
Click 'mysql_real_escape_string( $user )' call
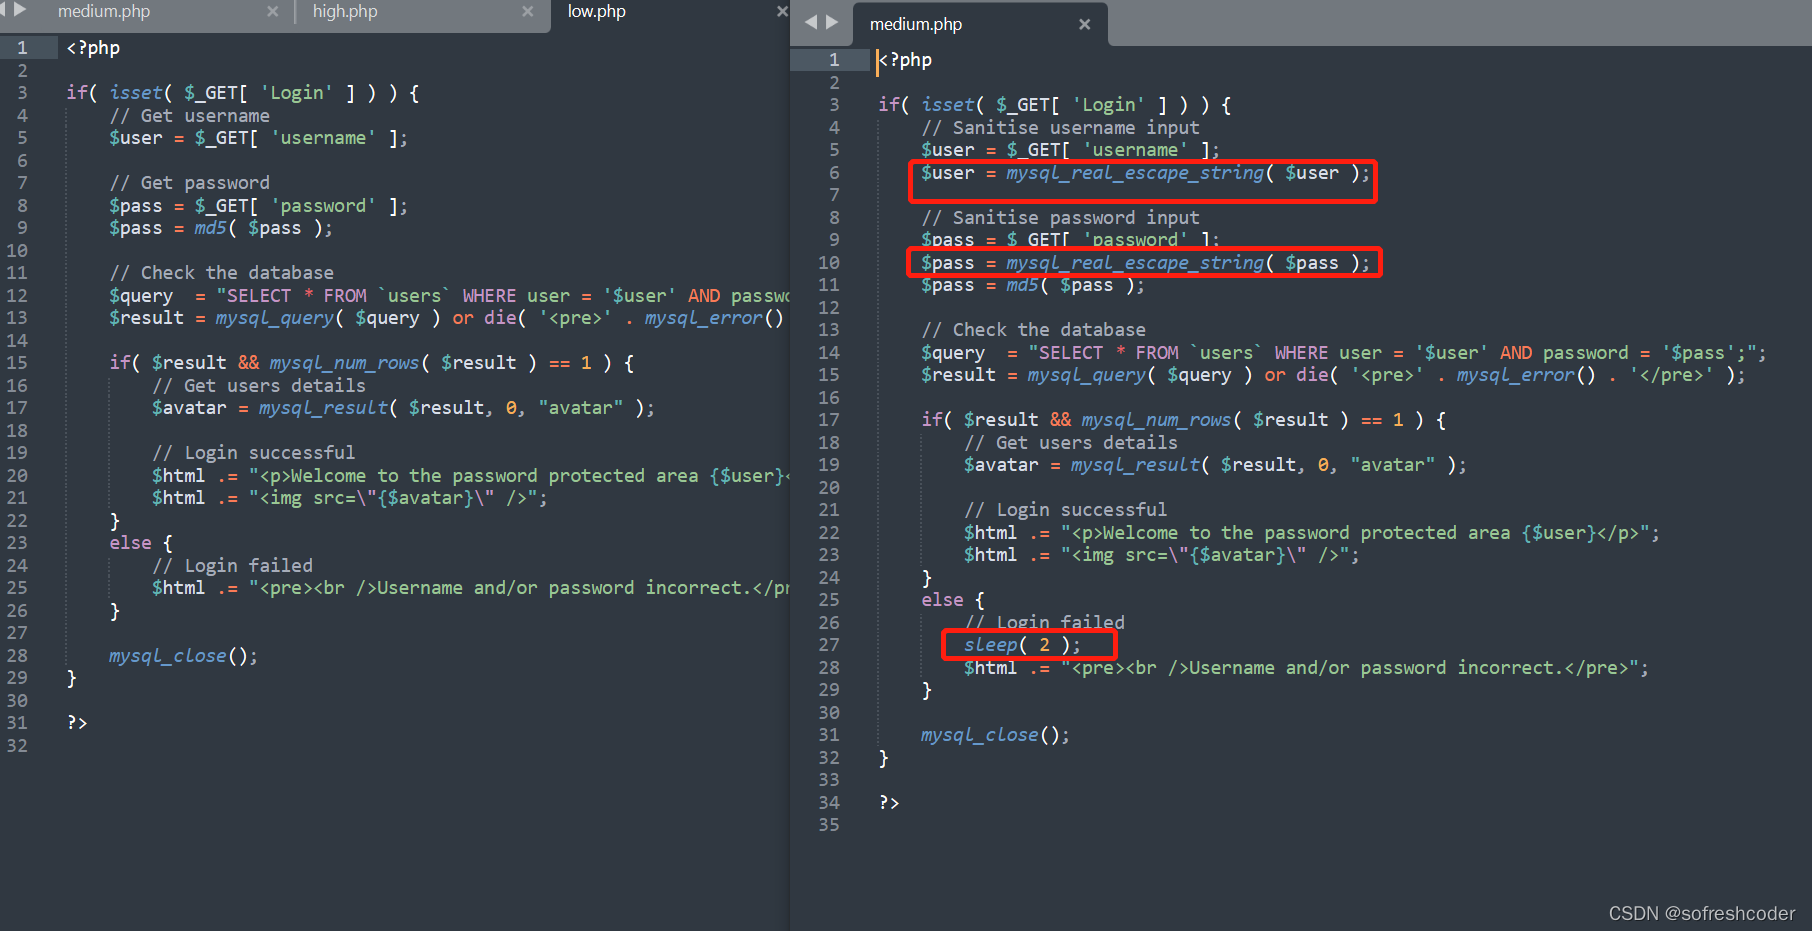[1182, 173]
